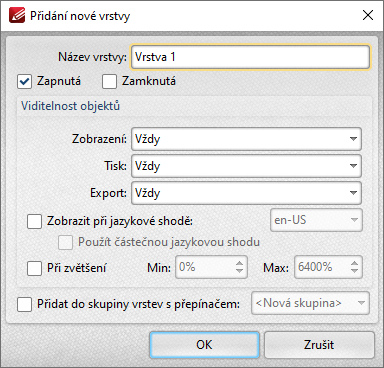384x368 pixels.
Task: Decrease Max zoom with down arrow
Action: [x=355, y=271]
